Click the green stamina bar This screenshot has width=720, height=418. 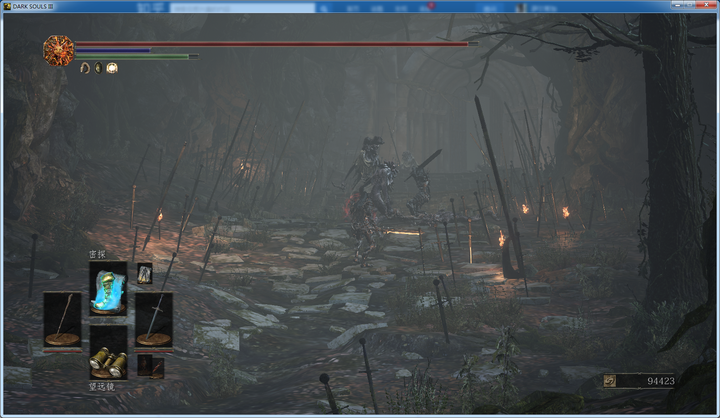coord(136,56)
